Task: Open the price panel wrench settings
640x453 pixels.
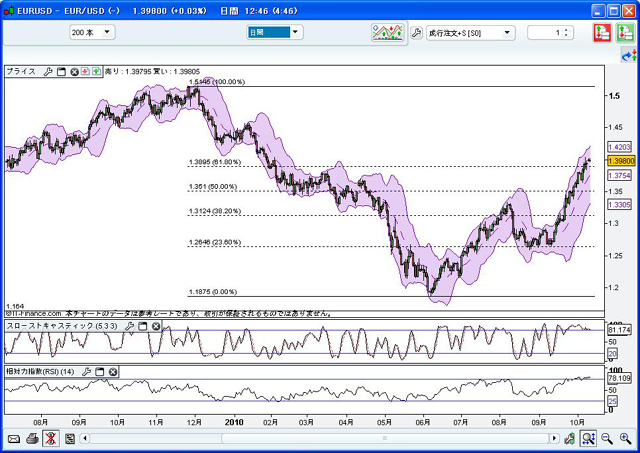Action: tap(48, 72)
